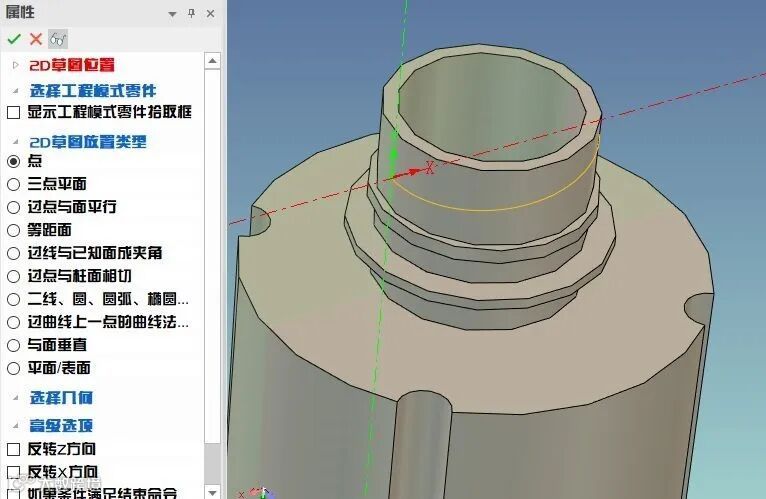Viewport: 766px width, 499px height.
Task: Collapse the 选择工程模式零件 section
Action: 15,91
